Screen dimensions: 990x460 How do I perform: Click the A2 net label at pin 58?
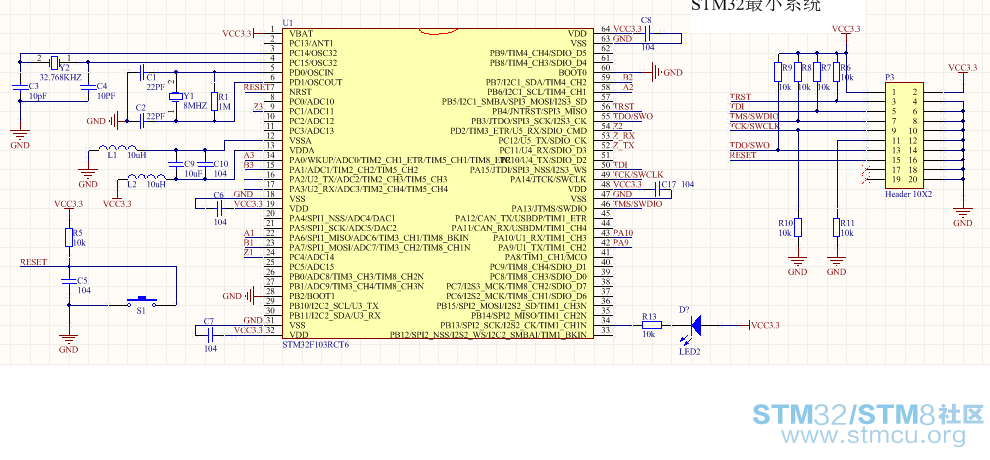628,86
